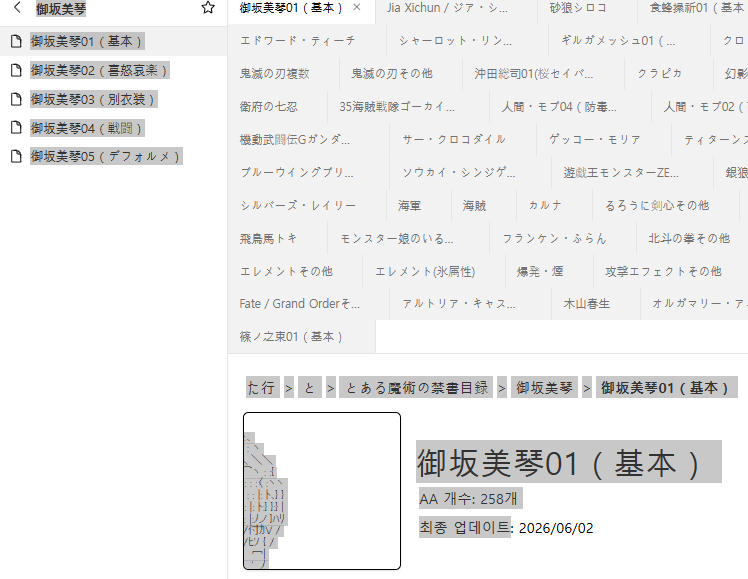Screen dimensions: 748x579
Task: Switch to the るろうに剣心その他 tab
Action: 666,205
